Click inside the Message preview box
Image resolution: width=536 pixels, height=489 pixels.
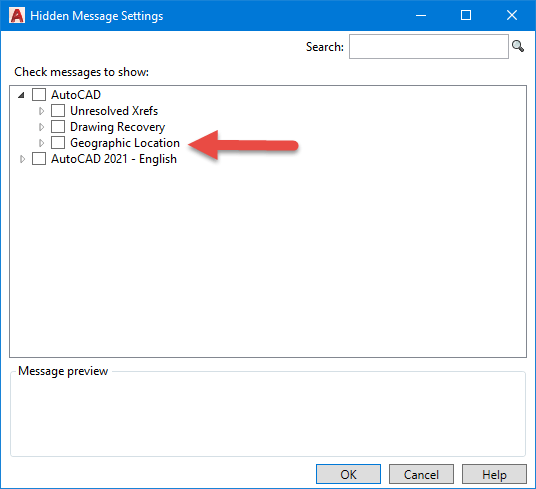point(268,415)
